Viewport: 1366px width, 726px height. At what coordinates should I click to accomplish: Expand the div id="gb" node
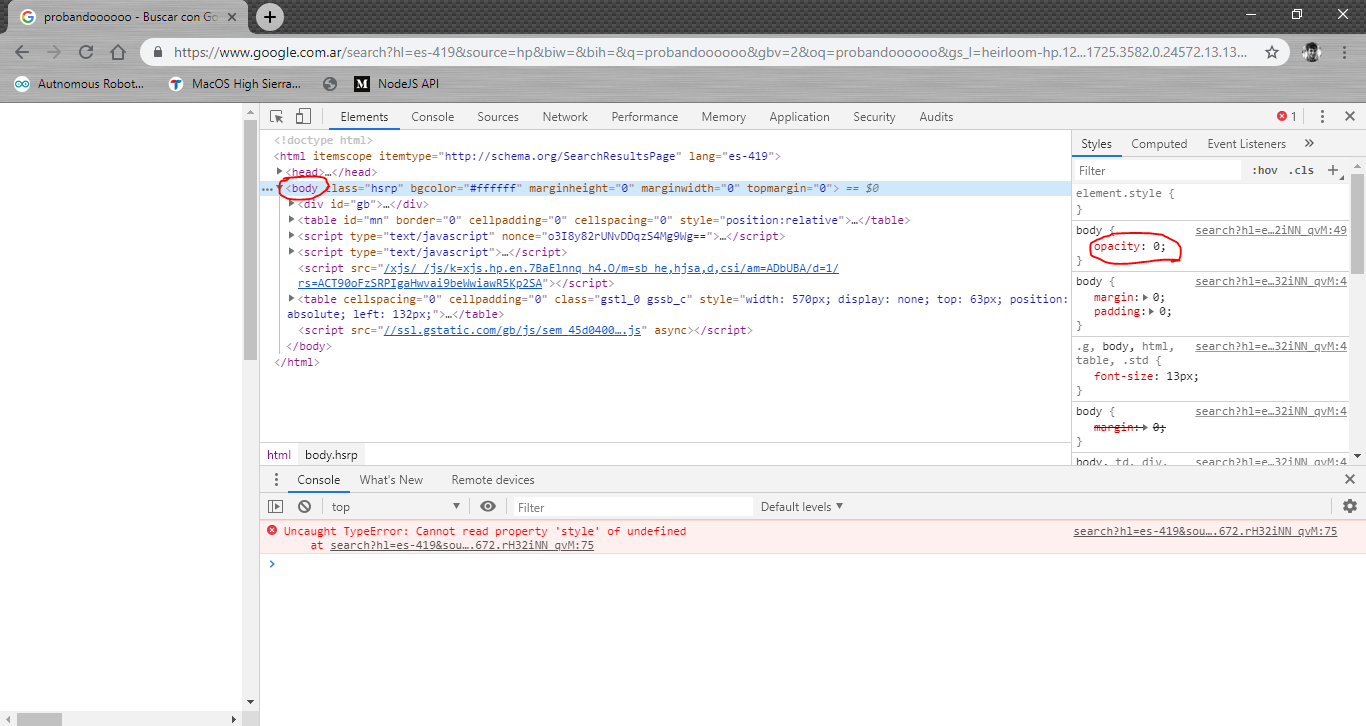tap(292, 204)
